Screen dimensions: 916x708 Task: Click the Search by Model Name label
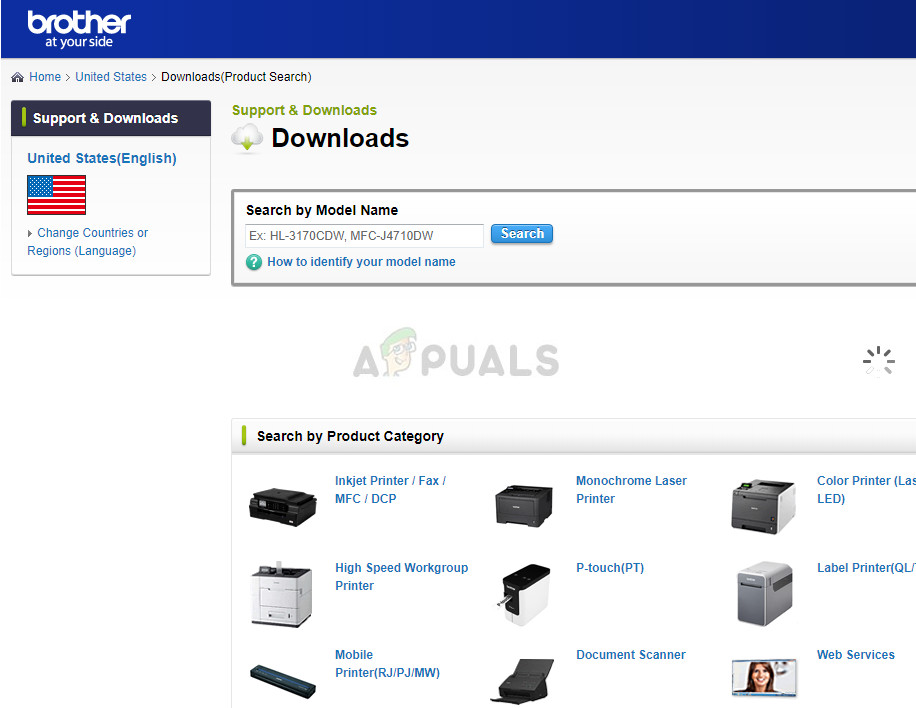coord(322,210)
